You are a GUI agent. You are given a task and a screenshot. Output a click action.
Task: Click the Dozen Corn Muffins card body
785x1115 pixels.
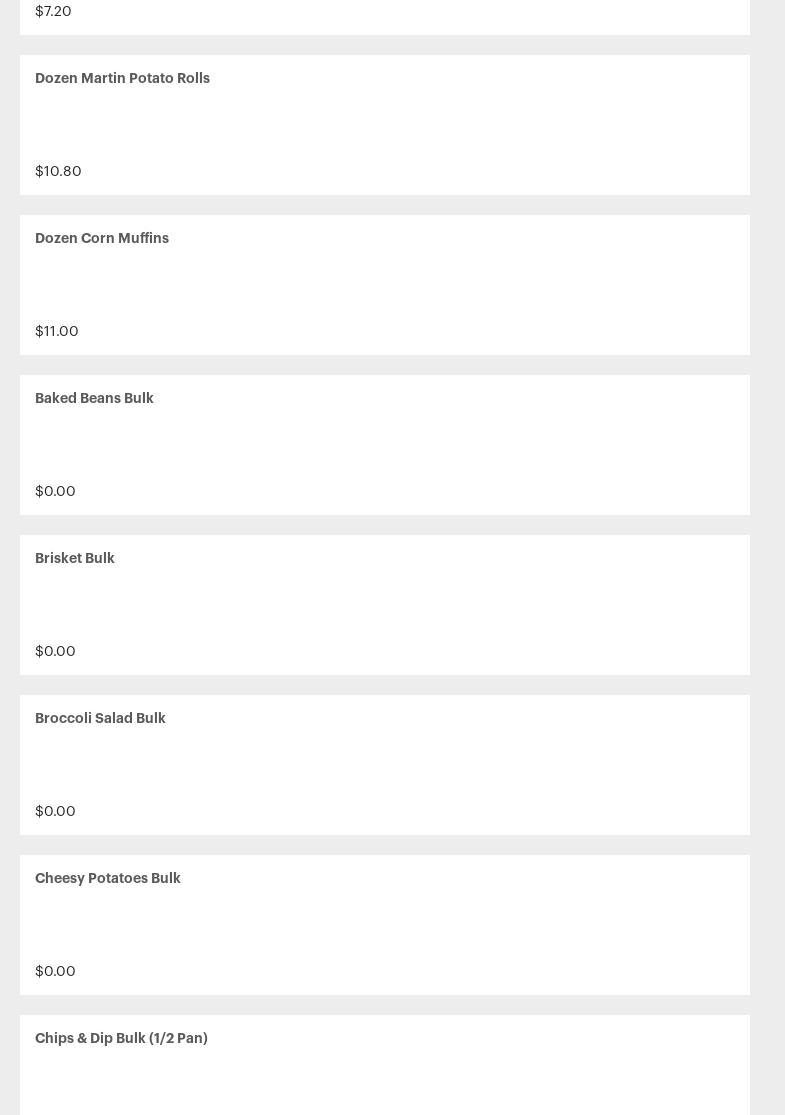[x=385, y=284]
